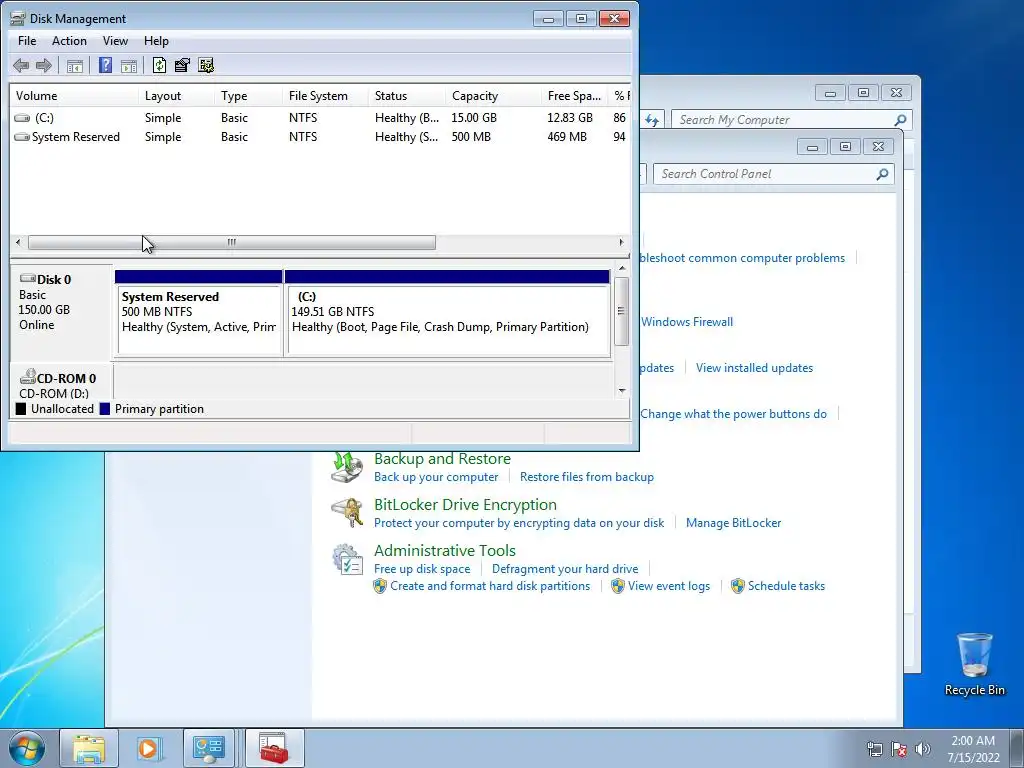Click the Restore files from backup link
This screenshot has height=768, width=1024.
click(x=586, y=477)
